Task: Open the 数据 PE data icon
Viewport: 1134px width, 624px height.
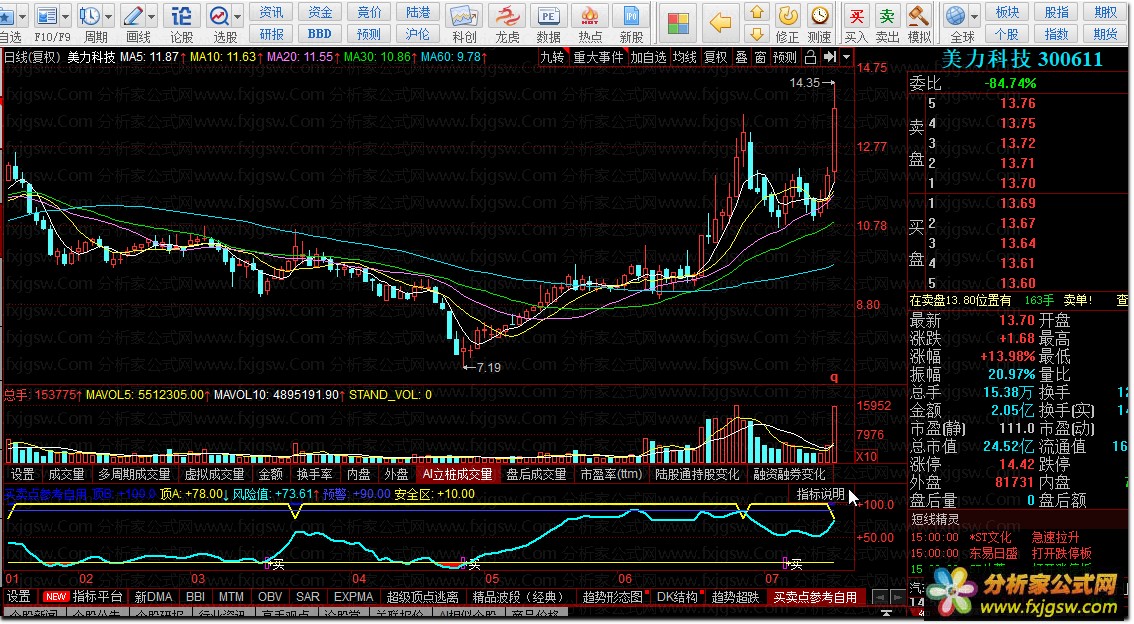Action: [548, 15]
